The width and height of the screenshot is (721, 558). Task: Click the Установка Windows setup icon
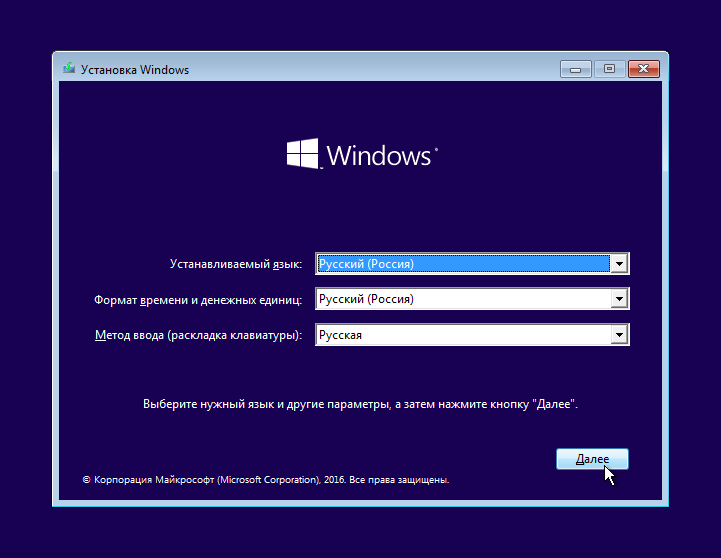69,68
